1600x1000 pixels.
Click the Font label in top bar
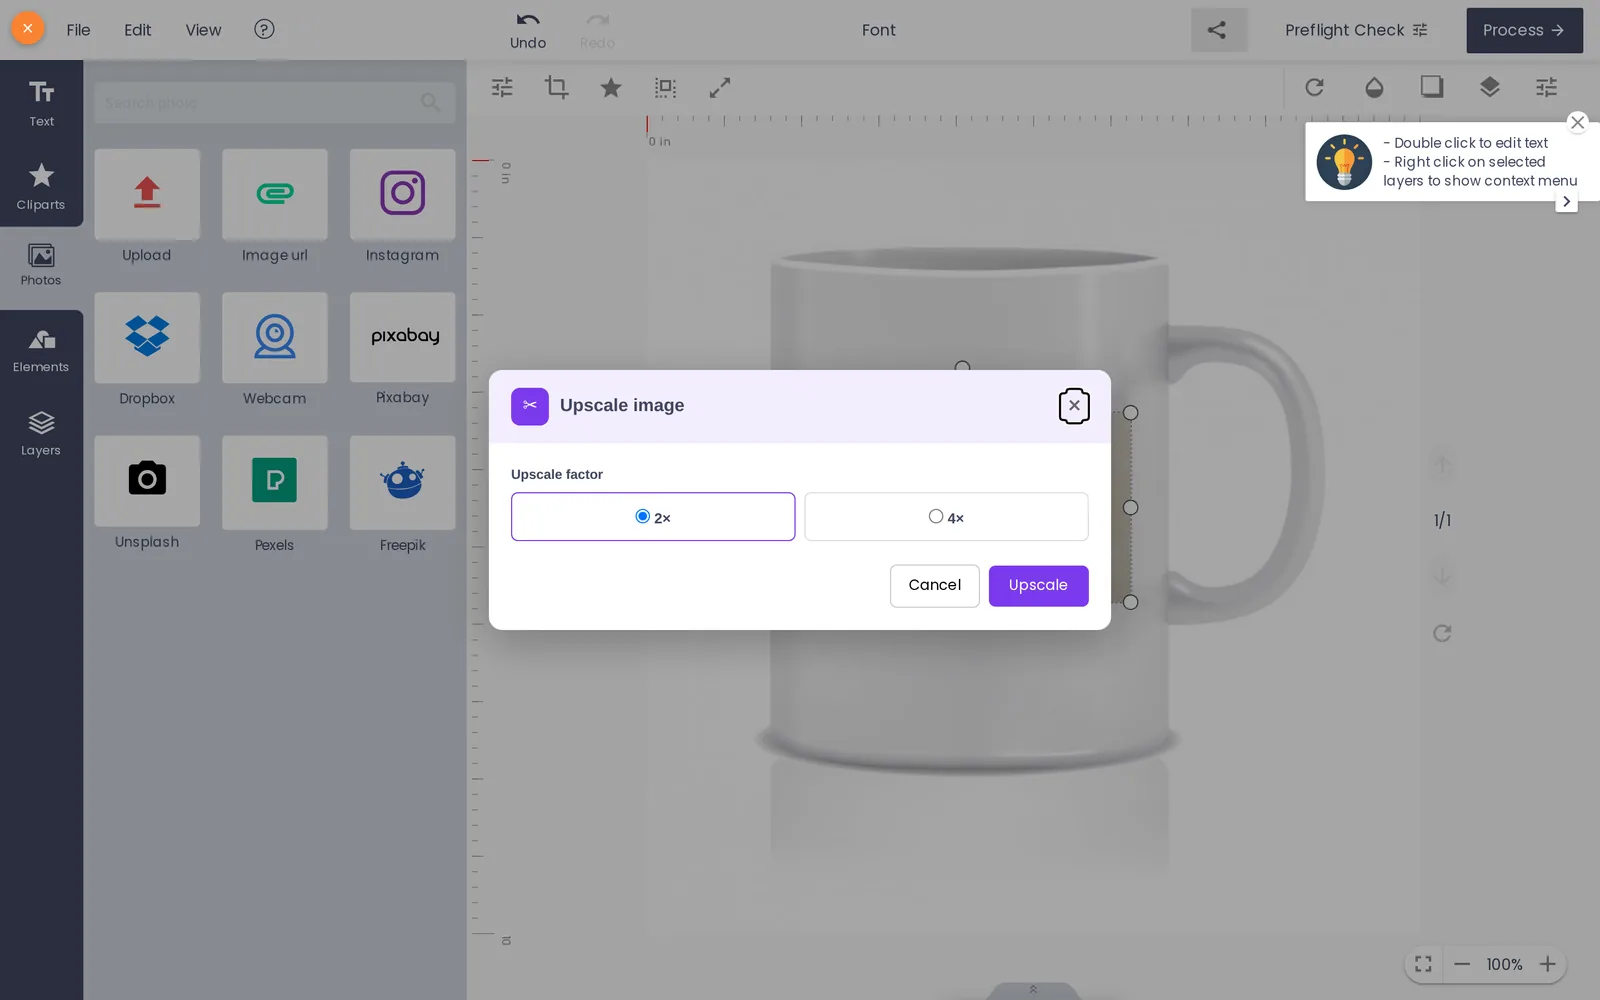879,30
